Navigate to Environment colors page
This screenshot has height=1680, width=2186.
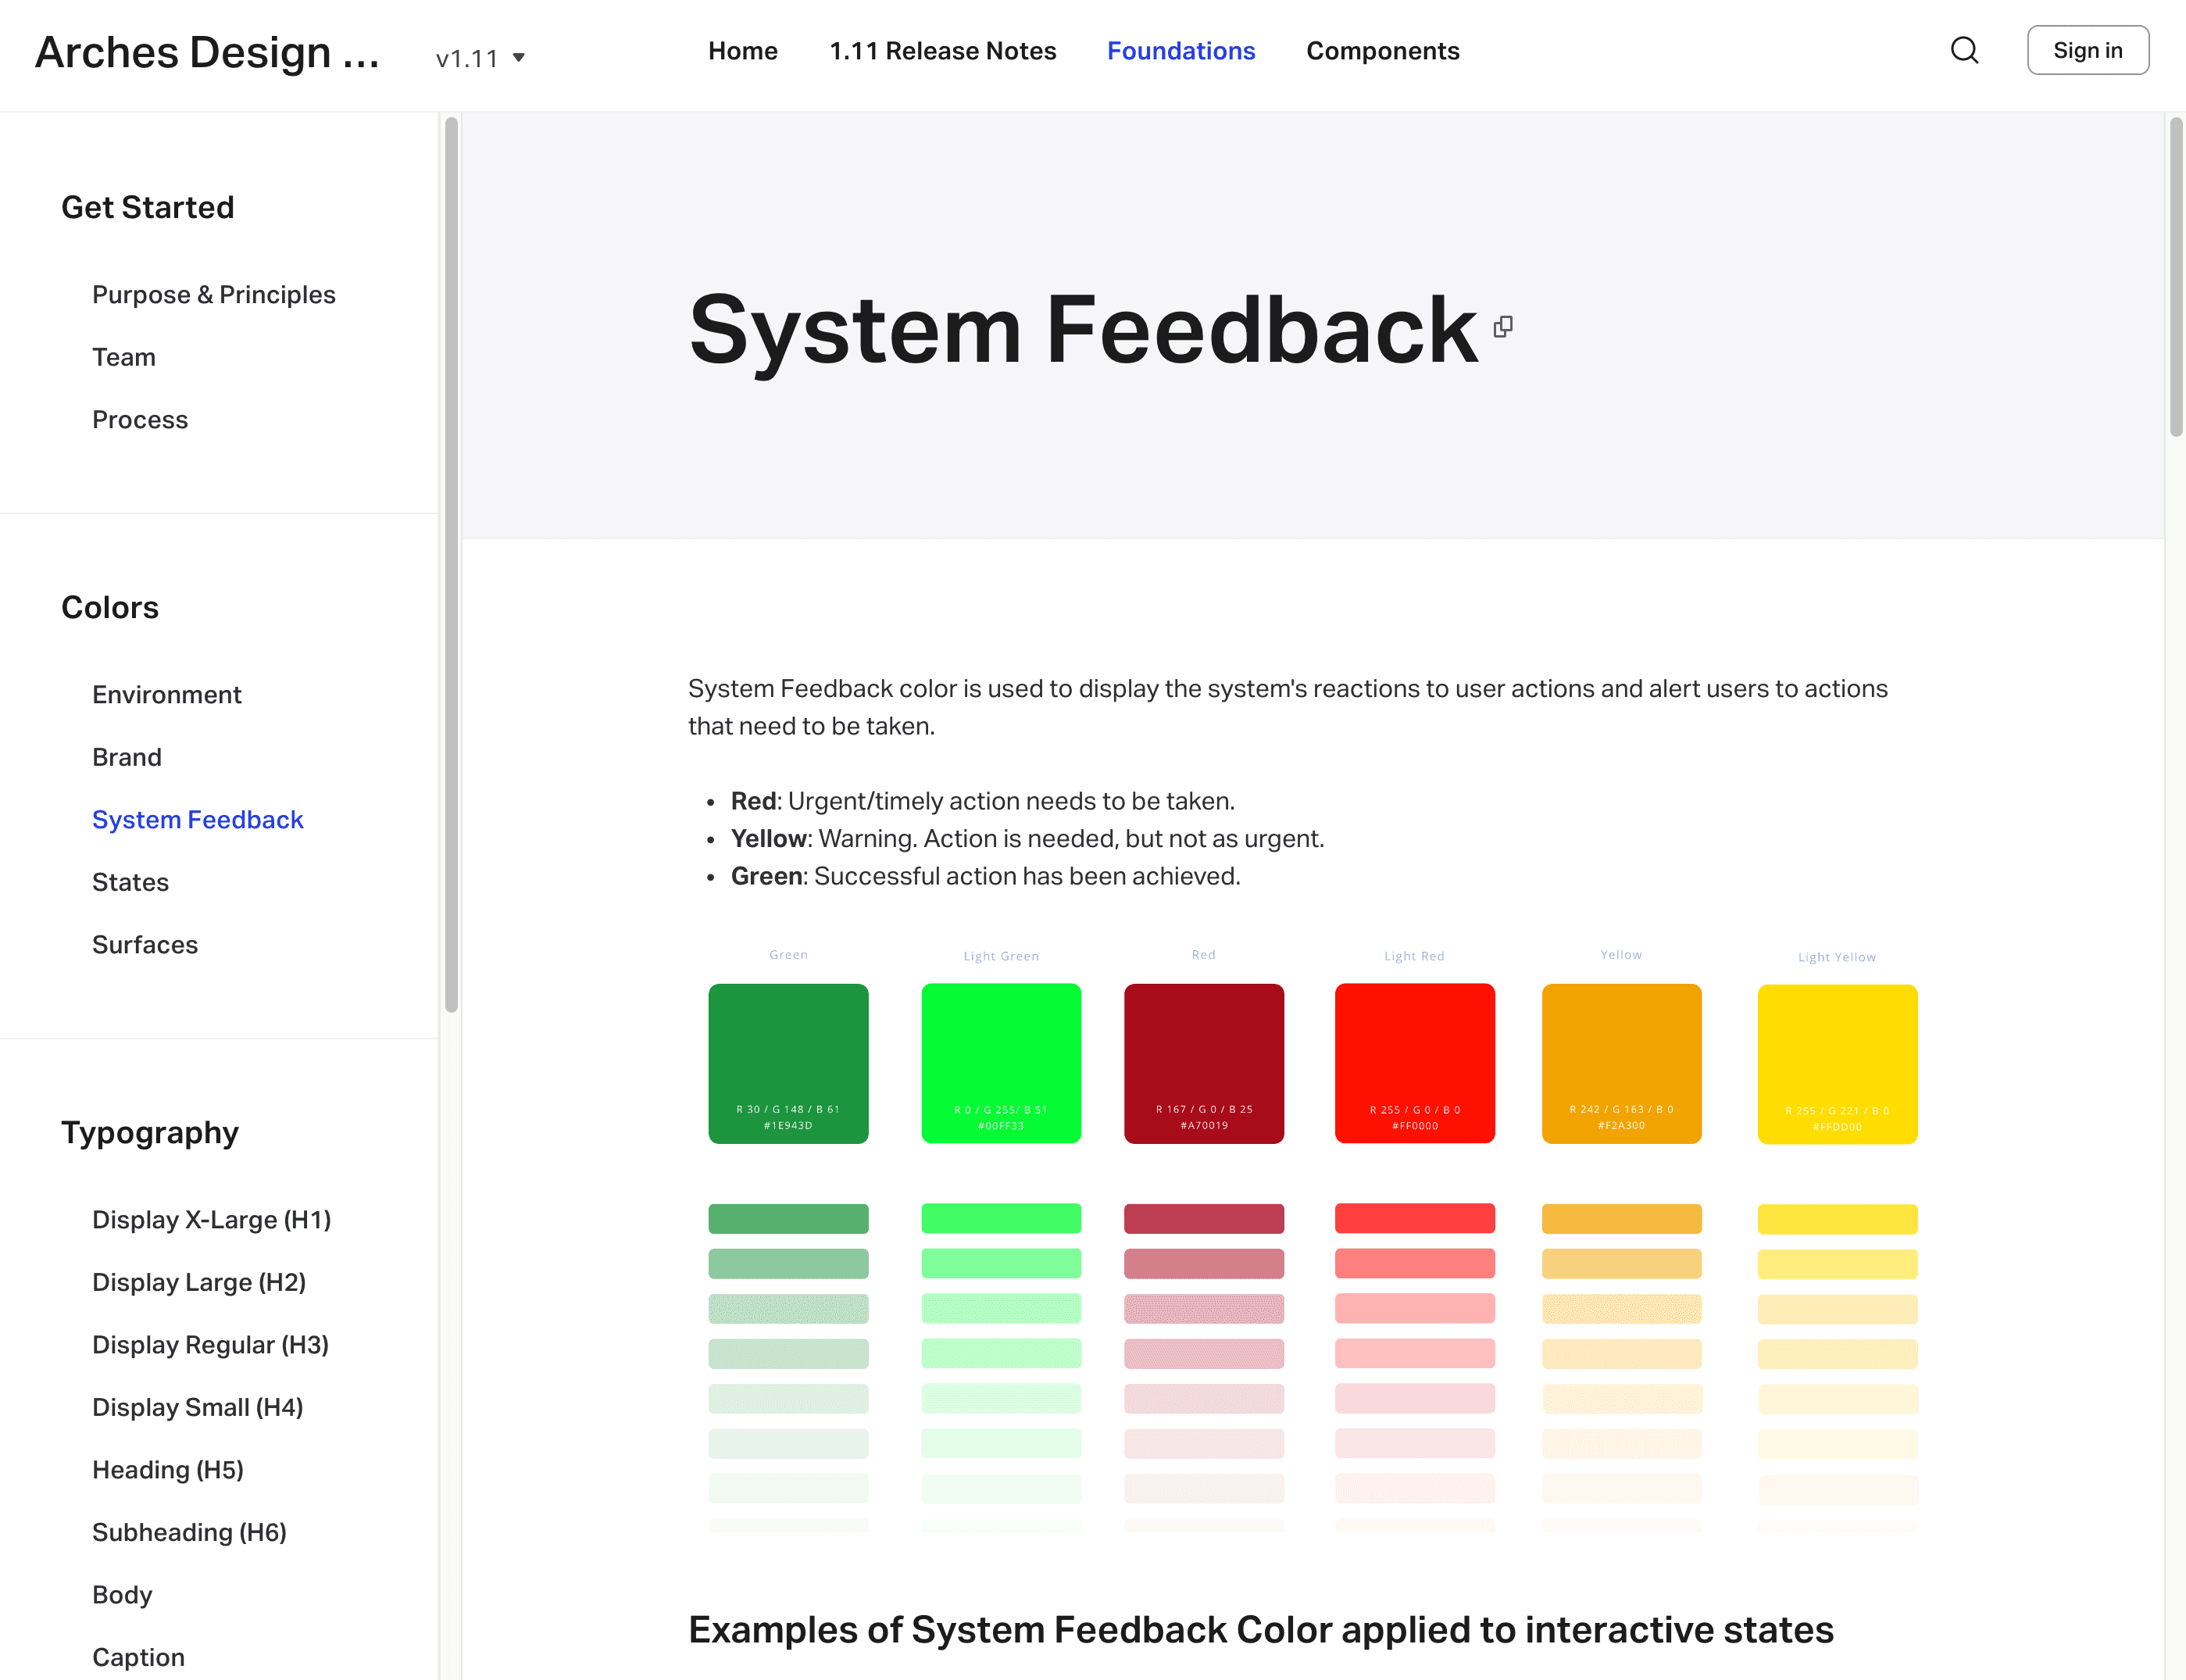click(166, 694)
